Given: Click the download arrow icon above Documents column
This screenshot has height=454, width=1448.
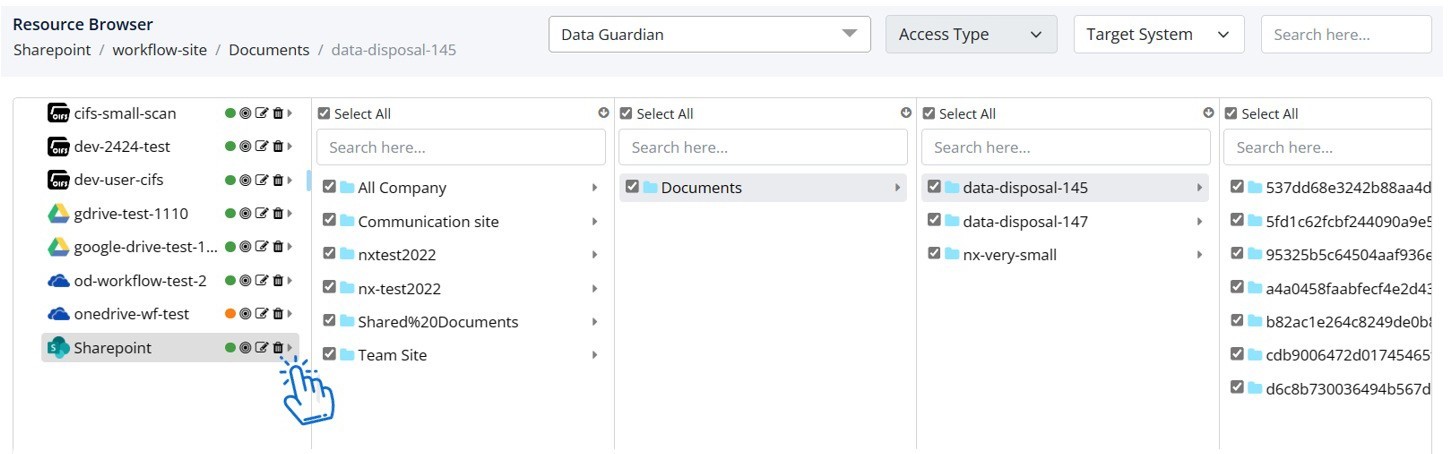Looking at the screenshot, I should [x=906, y=113].
